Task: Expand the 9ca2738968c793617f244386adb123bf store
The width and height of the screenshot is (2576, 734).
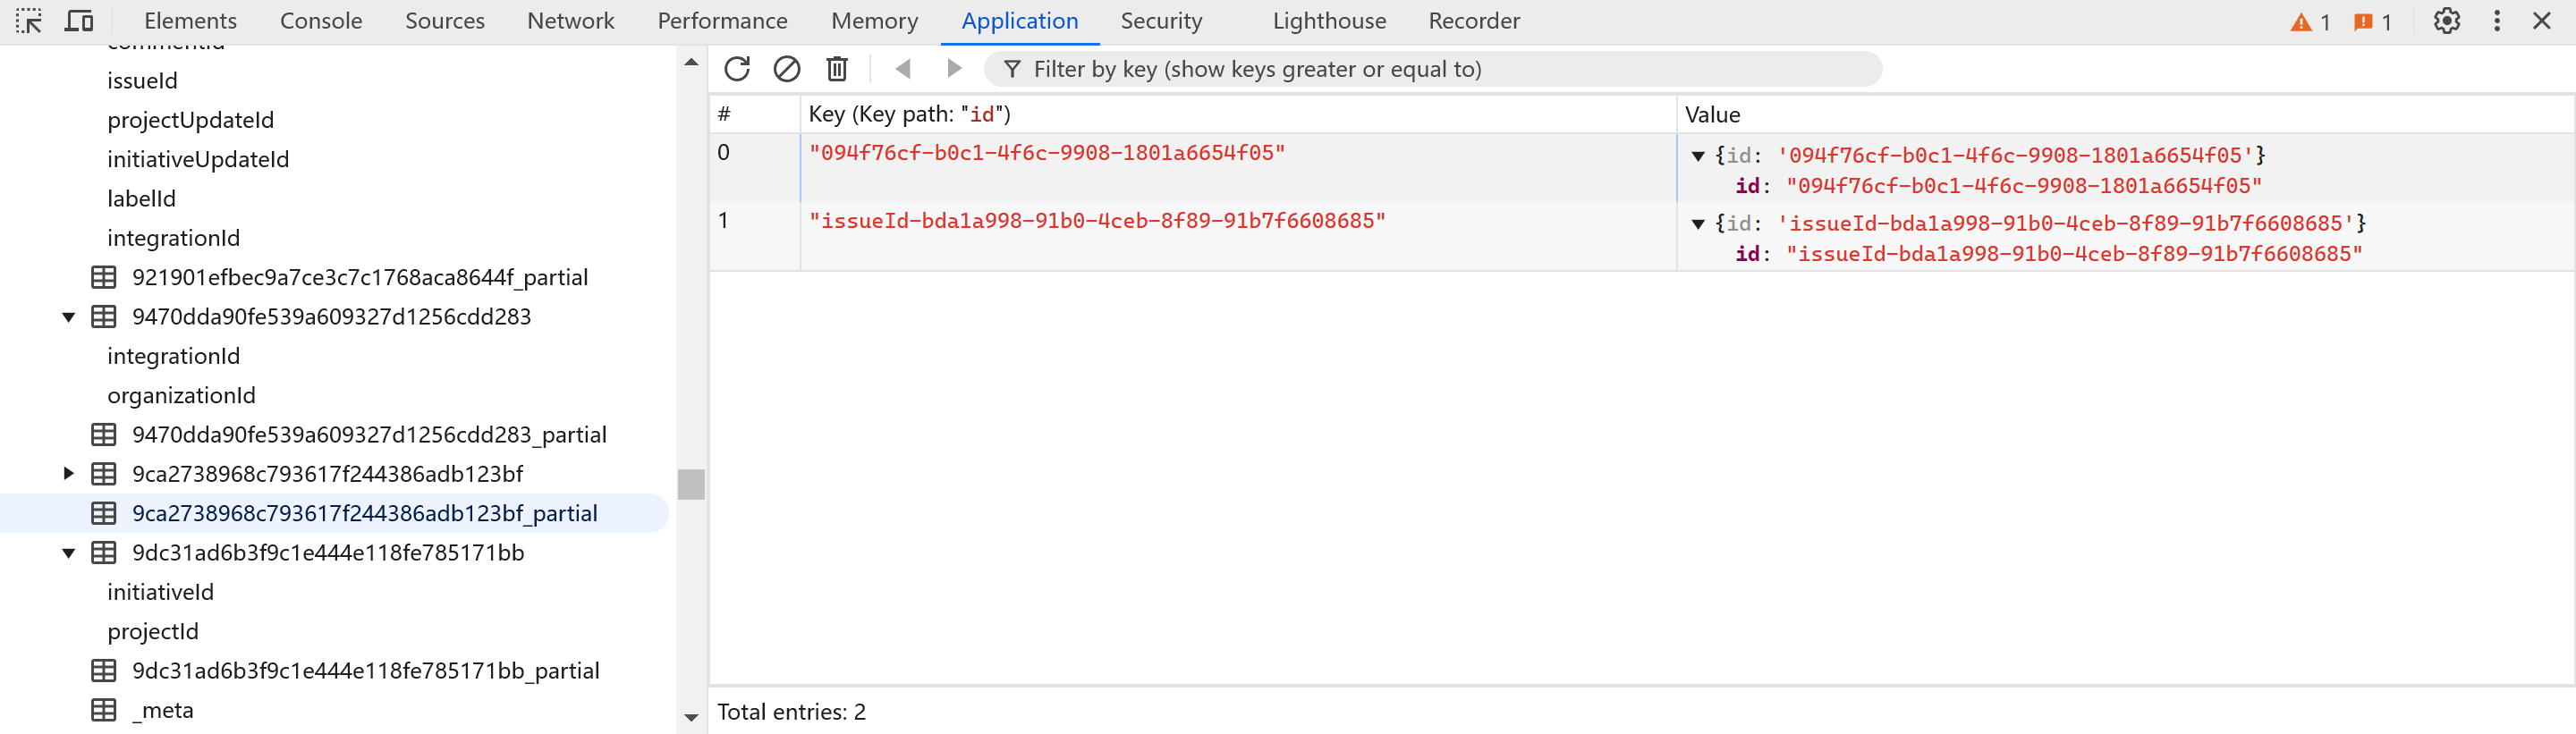Action: (x=69, y=474)
